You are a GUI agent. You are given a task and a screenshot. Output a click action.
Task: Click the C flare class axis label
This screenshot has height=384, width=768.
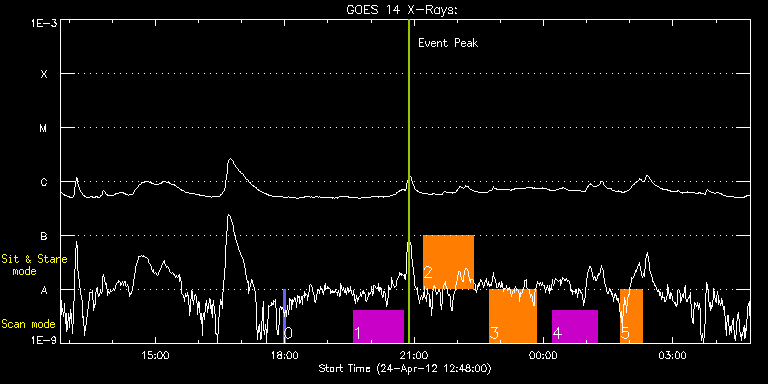click(44, 183)
